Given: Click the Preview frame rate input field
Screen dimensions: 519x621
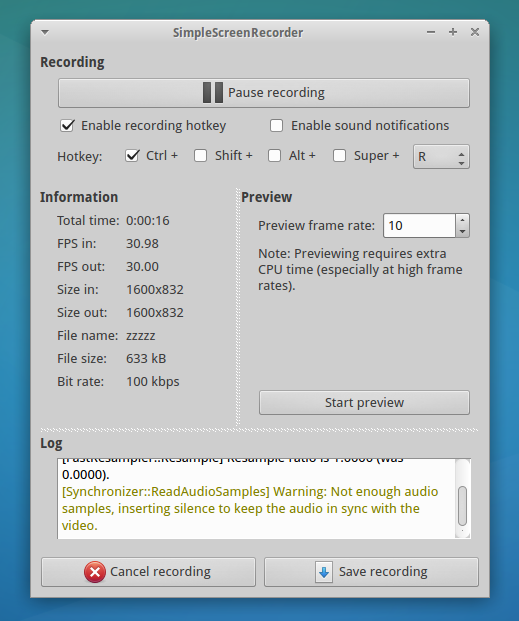Looking at the screenshot, I should [419, 226].
